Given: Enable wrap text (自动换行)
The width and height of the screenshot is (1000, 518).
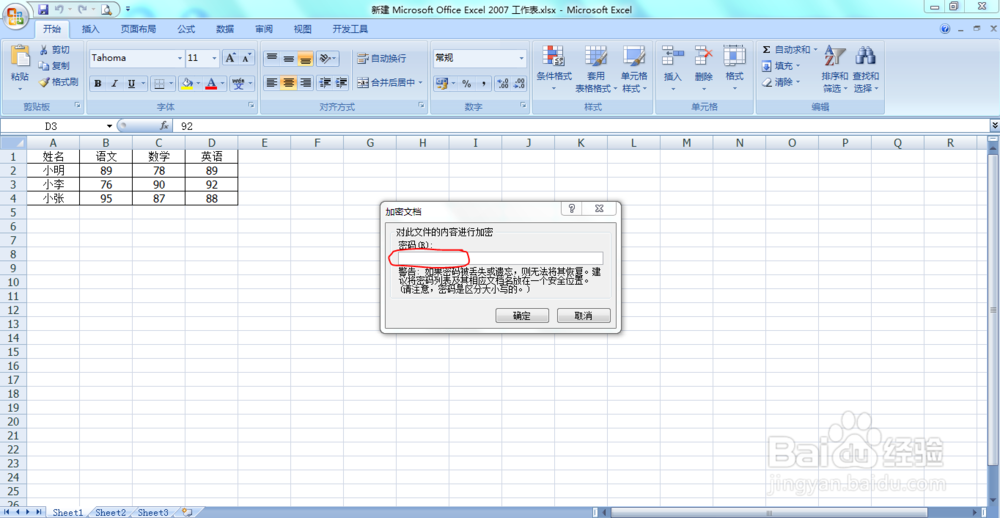Looking at the screenshot, I should 381,58.
